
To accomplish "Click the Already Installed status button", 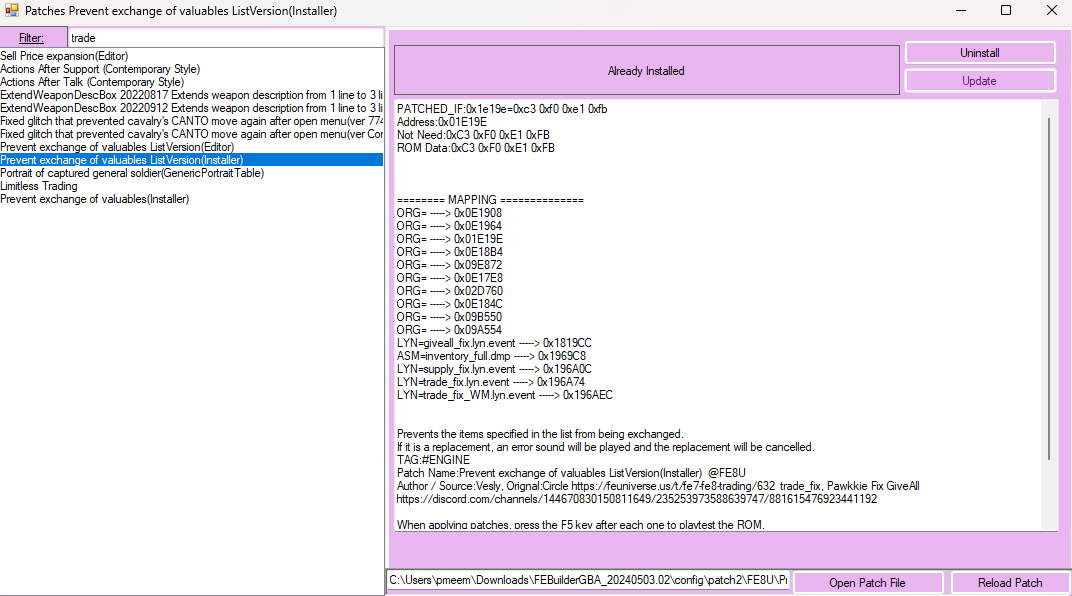I will [x=646, y=70].
